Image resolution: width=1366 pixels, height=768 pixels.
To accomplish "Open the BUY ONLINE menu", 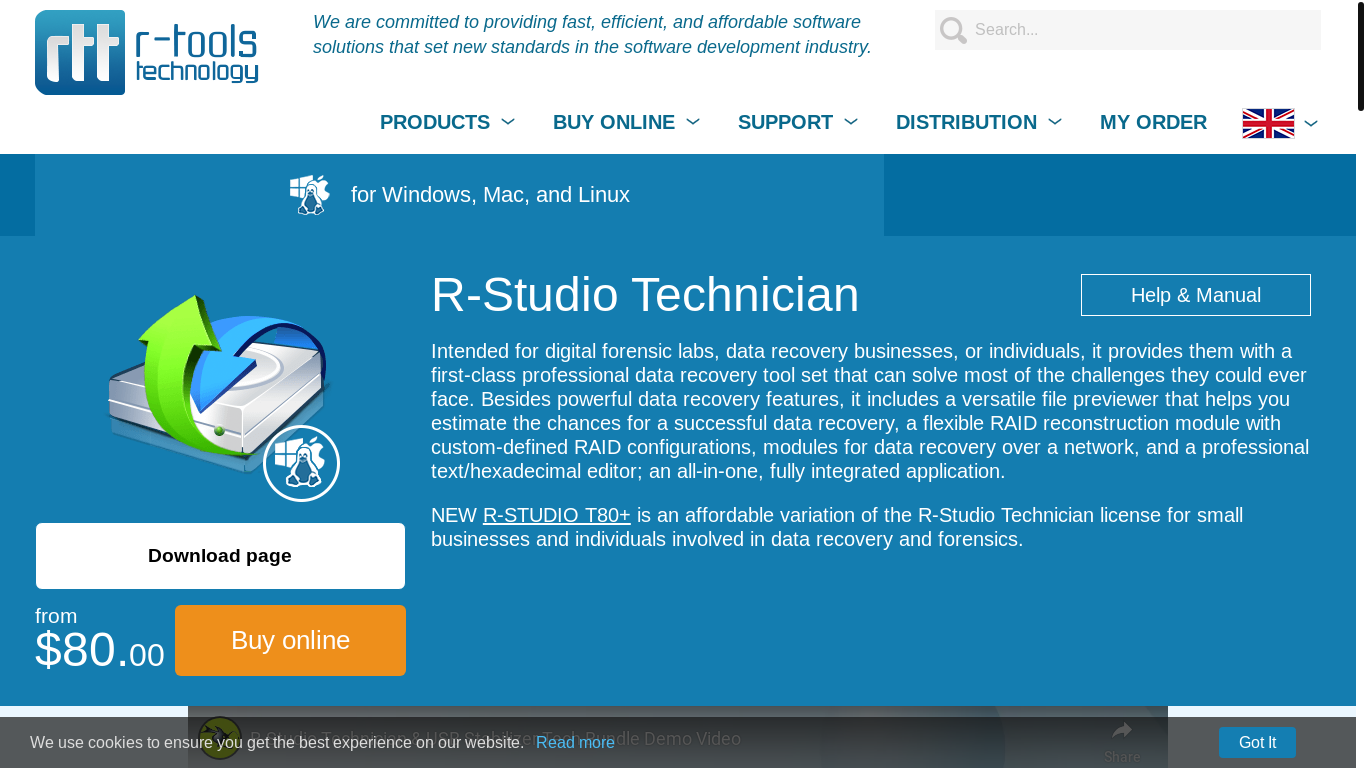I will click(x=614, y=122).
